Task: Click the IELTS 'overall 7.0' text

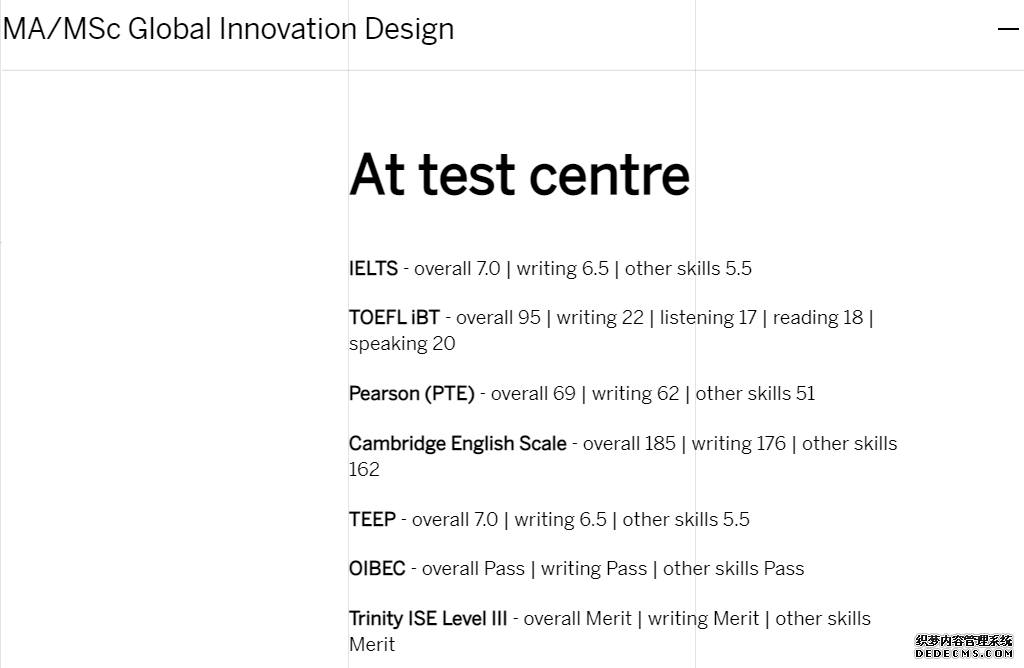Action: 457,268
